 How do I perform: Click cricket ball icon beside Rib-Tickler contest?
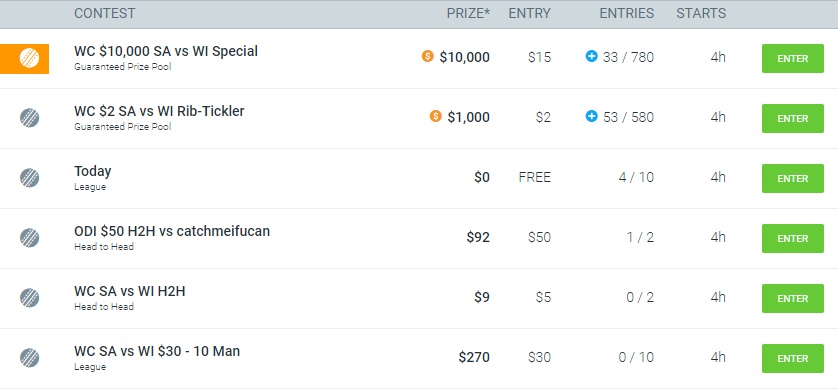pos(29,118)
